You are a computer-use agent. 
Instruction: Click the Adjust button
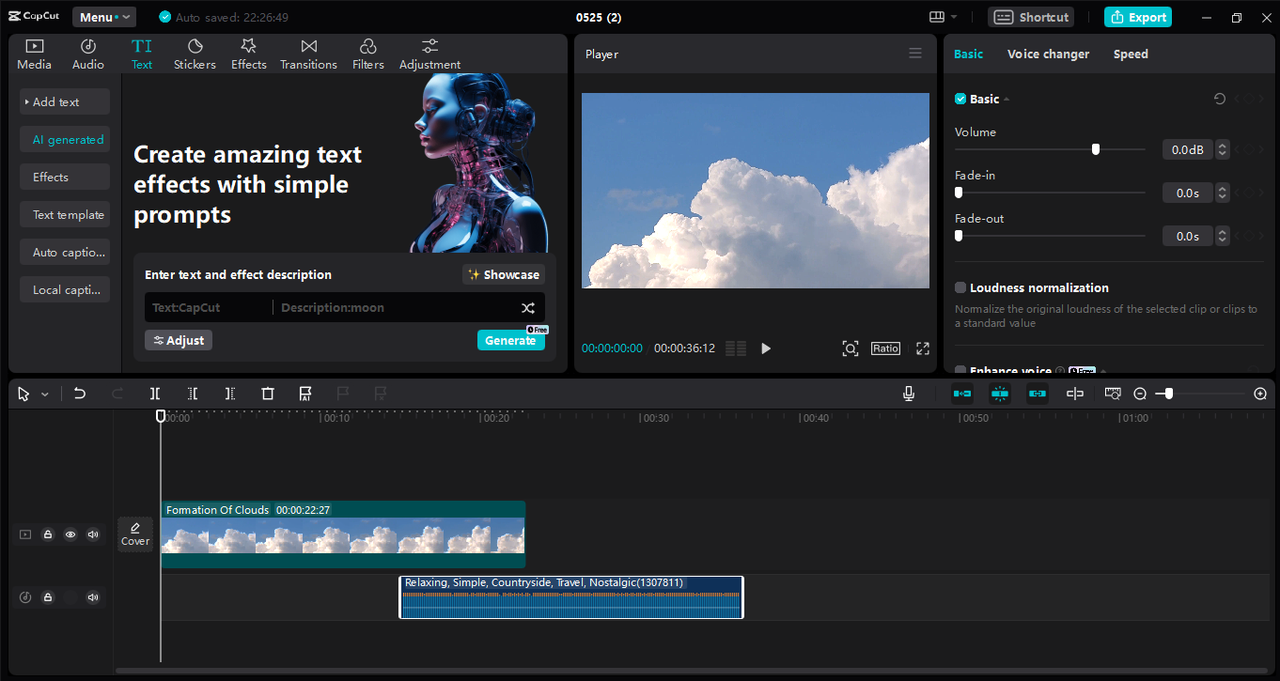pos(178,340)
